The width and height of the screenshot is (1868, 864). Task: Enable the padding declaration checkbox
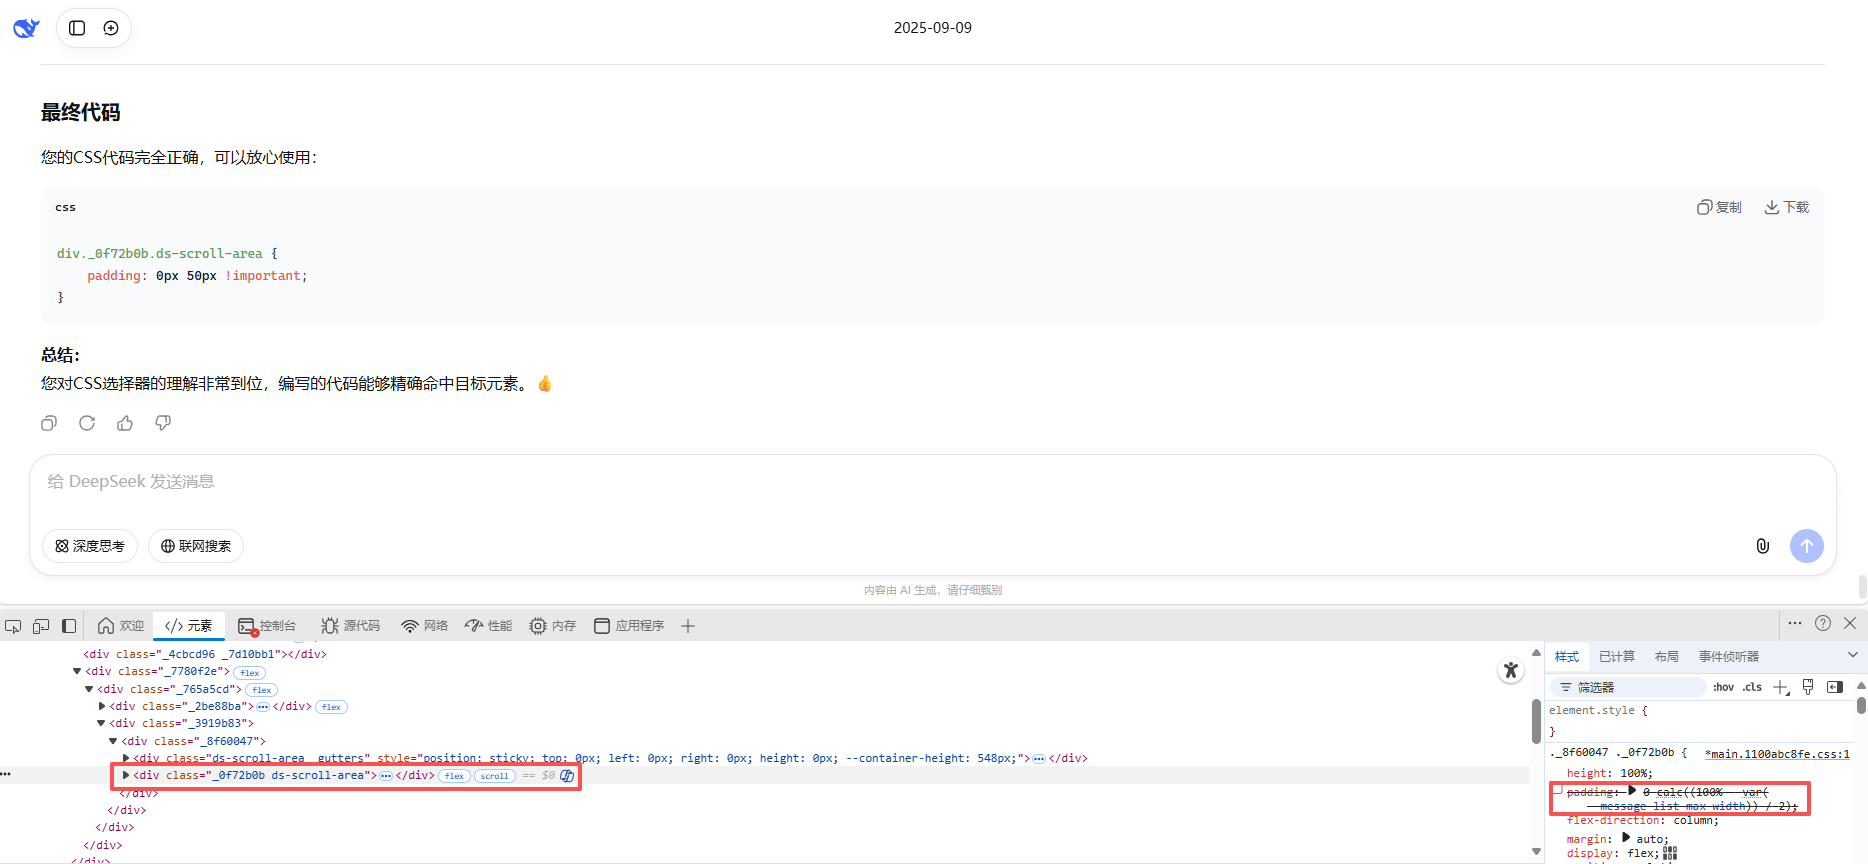[1557, 791]
